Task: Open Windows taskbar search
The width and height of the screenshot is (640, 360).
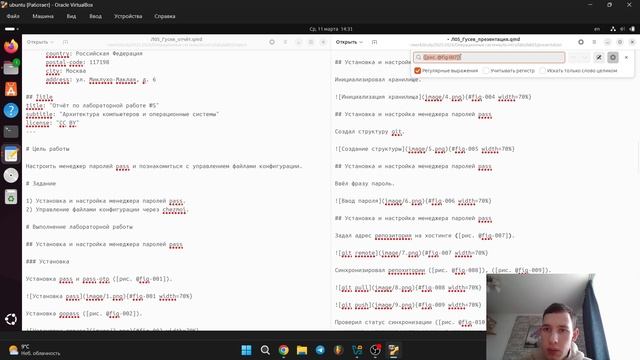Action: tap(265, 350)
